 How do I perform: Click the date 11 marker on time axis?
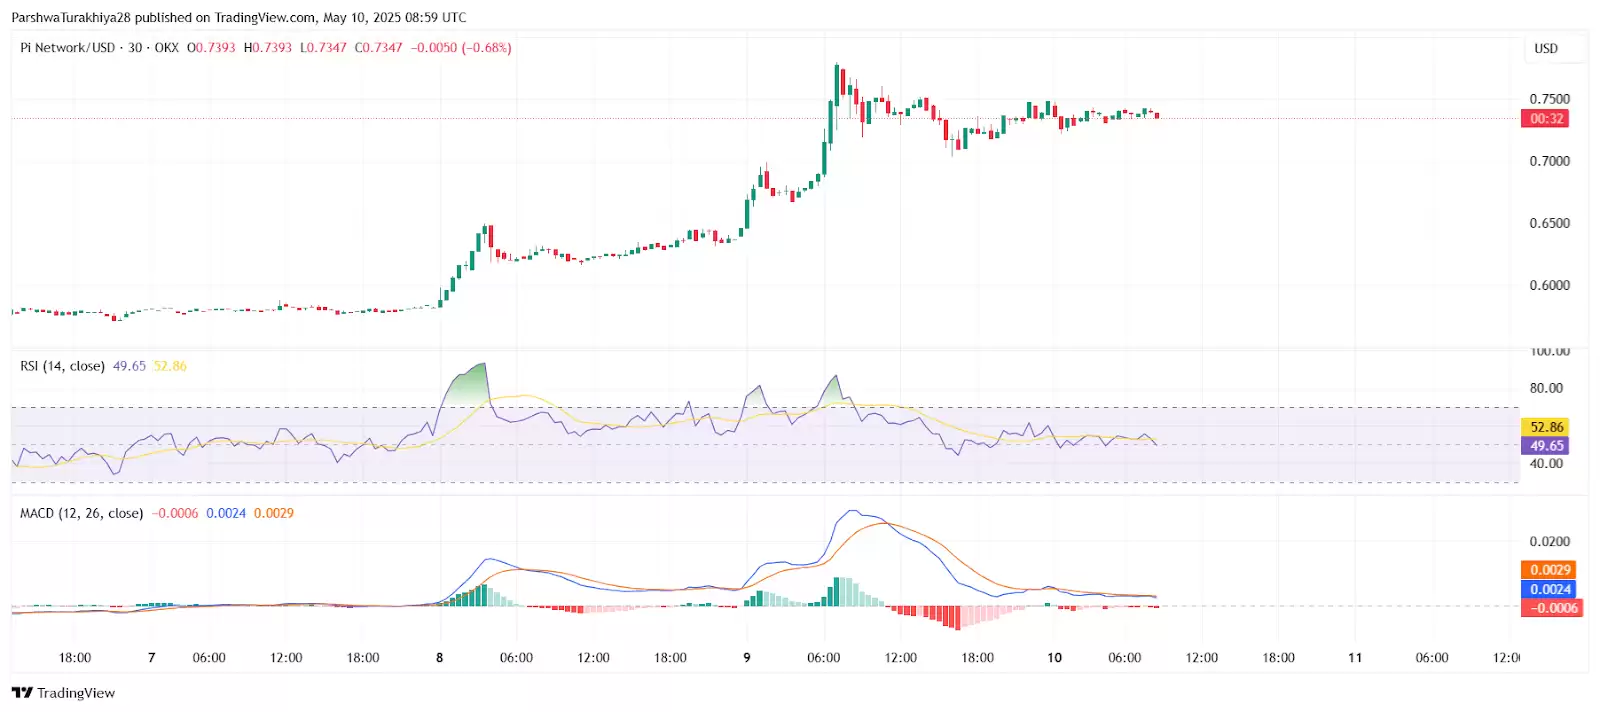(1355, 657)
